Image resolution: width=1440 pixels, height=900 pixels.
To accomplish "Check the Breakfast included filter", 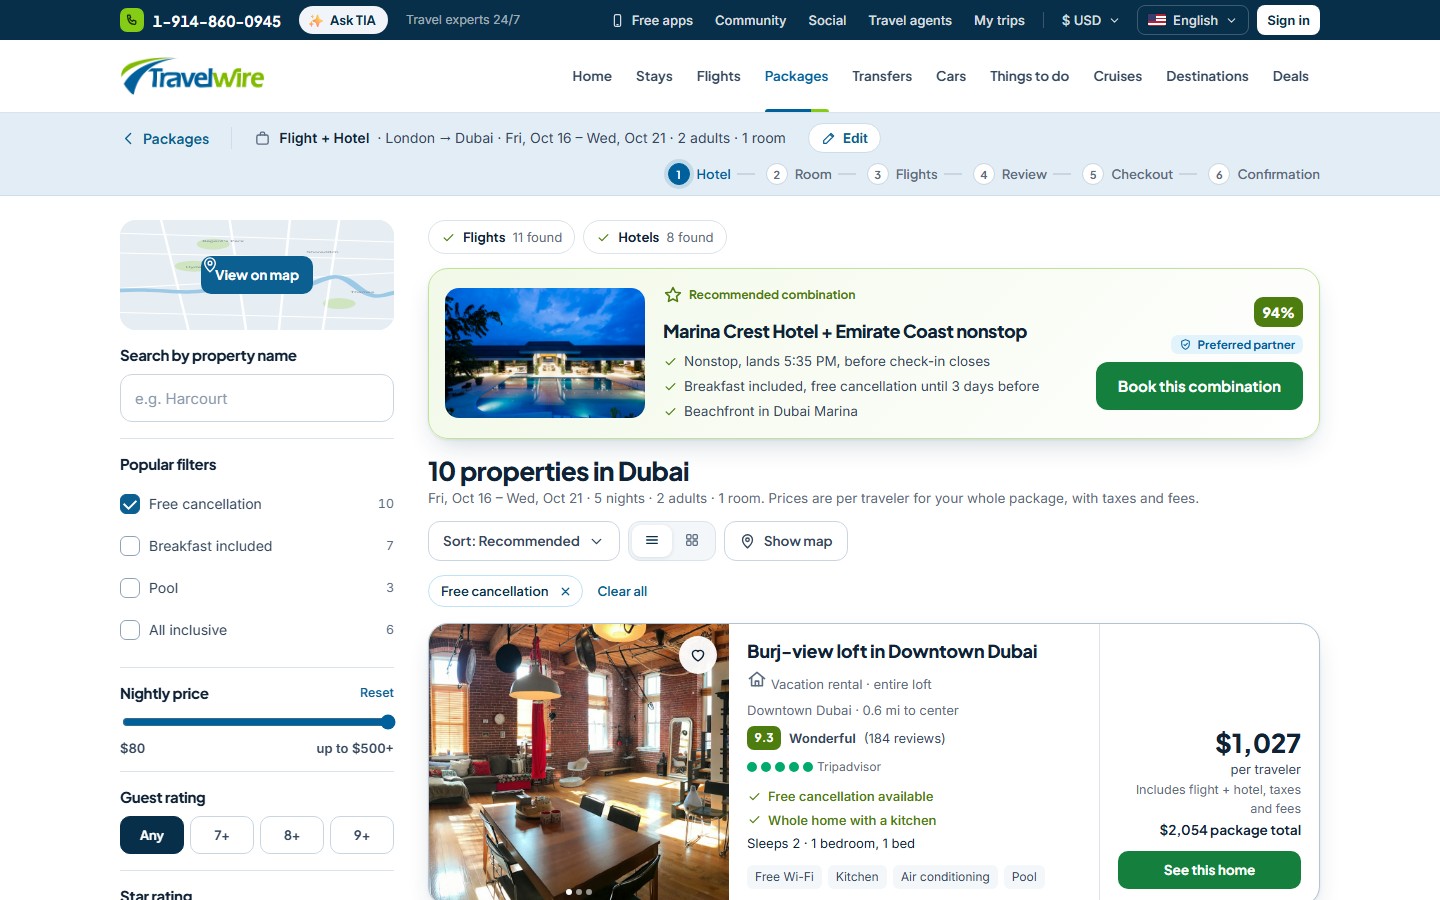I will 130,546.
